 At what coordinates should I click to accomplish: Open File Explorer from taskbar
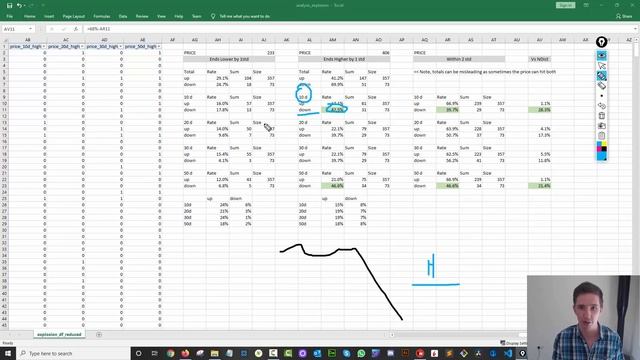click(x=214, y=353)
